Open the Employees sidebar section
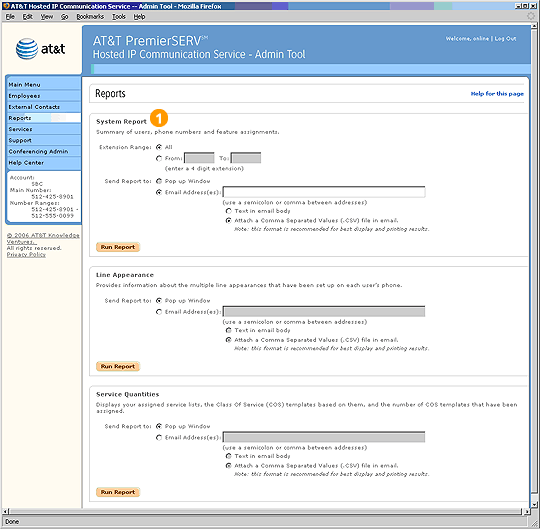The image size is (540, 529). tap(44, 96)
